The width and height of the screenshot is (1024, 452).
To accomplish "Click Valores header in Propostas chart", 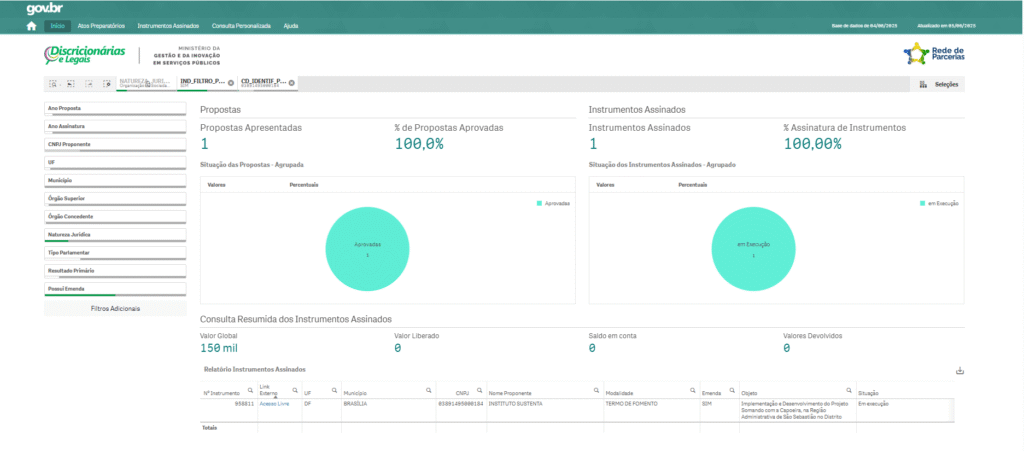I will pyautogui.click(x=217, y=186).
